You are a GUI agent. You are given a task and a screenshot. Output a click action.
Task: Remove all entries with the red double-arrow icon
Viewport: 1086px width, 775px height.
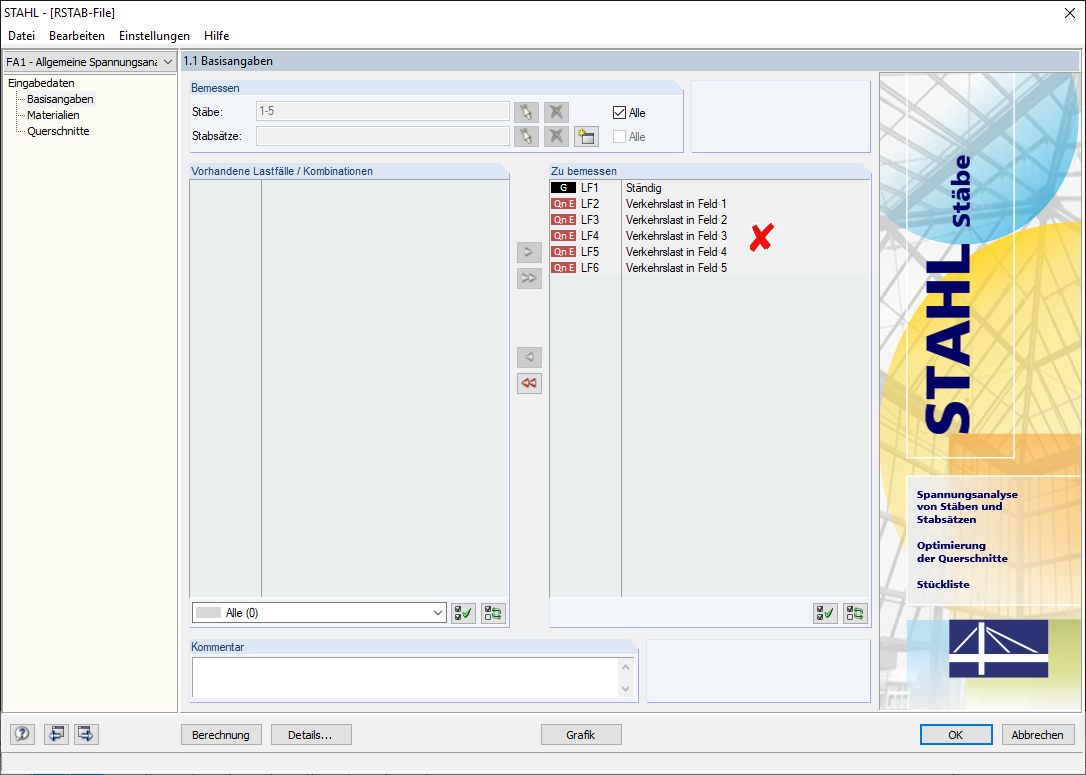(x=529, y=383)
